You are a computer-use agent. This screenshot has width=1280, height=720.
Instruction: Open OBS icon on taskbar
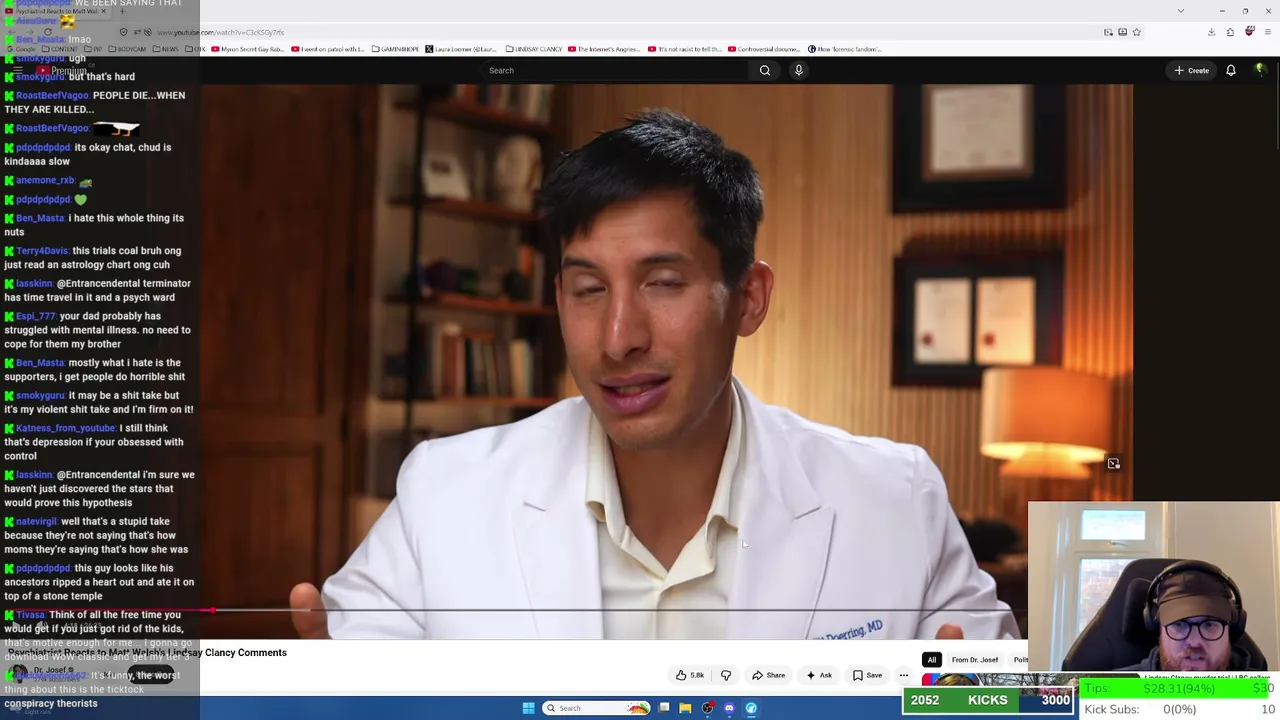(x=707, y=708)
